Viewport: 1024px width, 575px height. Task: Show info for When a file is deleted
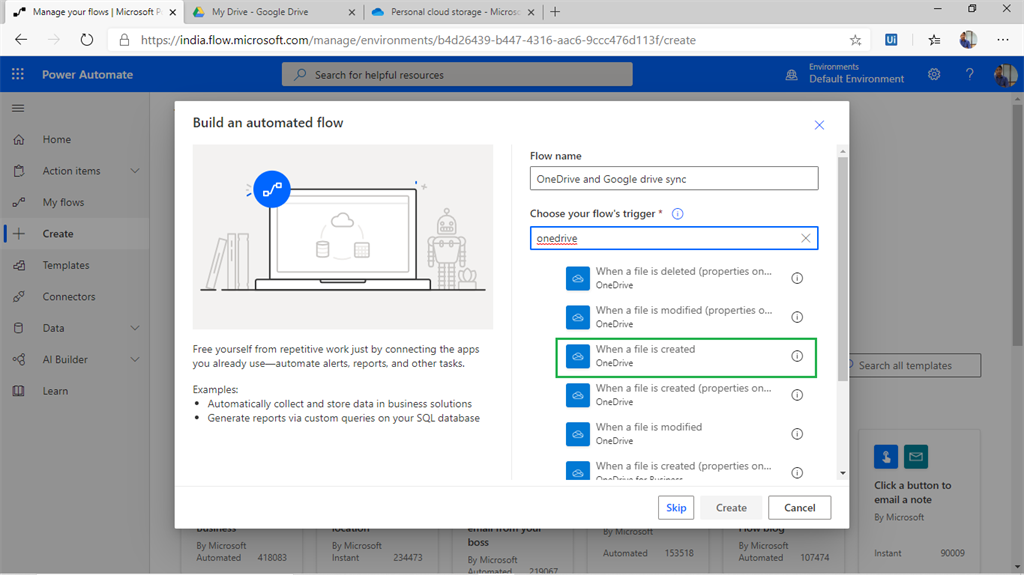797,278
